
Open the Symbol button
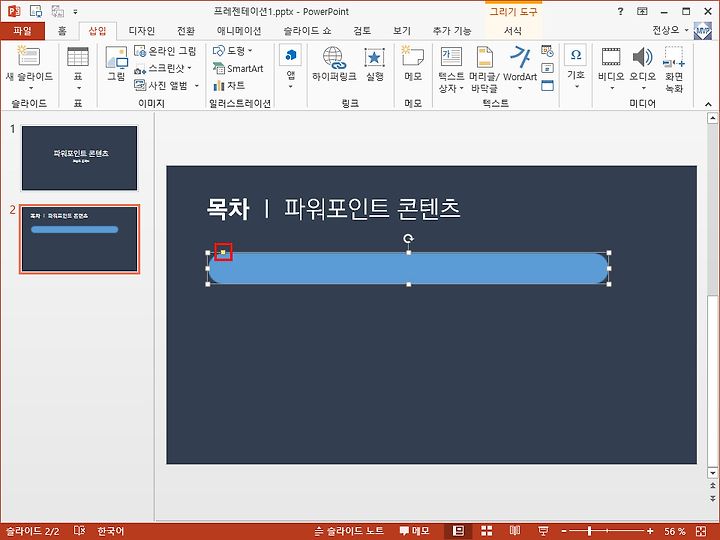[x=576, y=67]
